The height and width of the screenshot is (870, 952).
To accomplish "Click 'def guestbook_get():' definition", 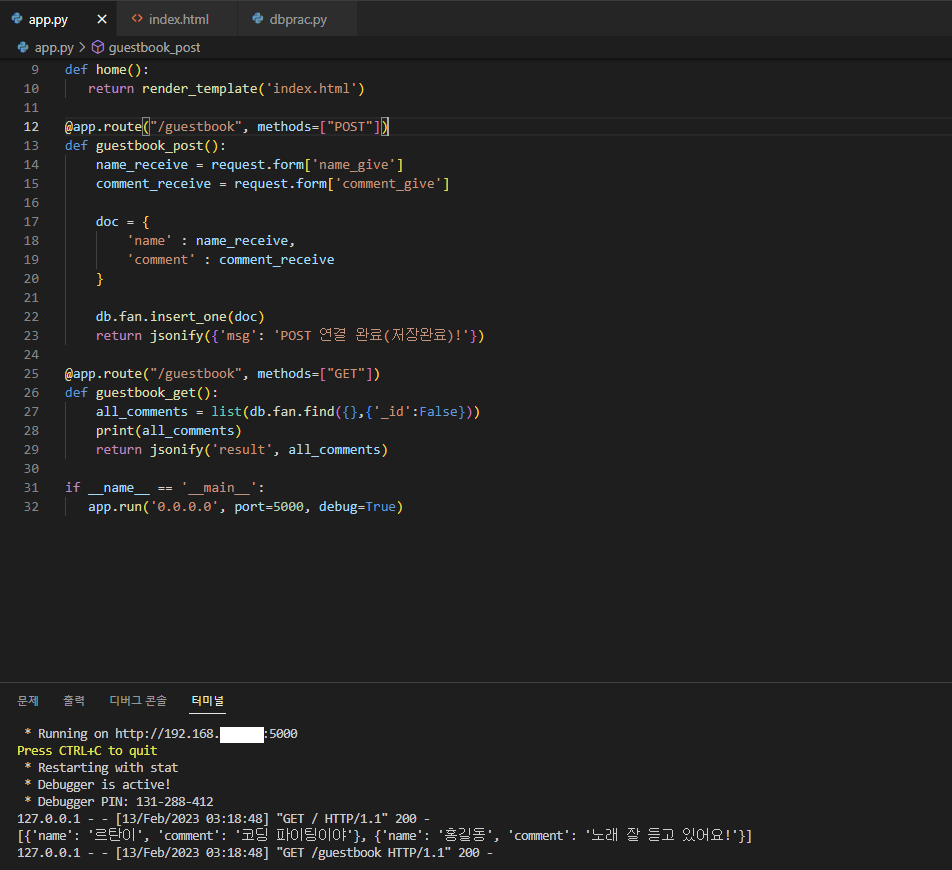I will click(141, 392).
